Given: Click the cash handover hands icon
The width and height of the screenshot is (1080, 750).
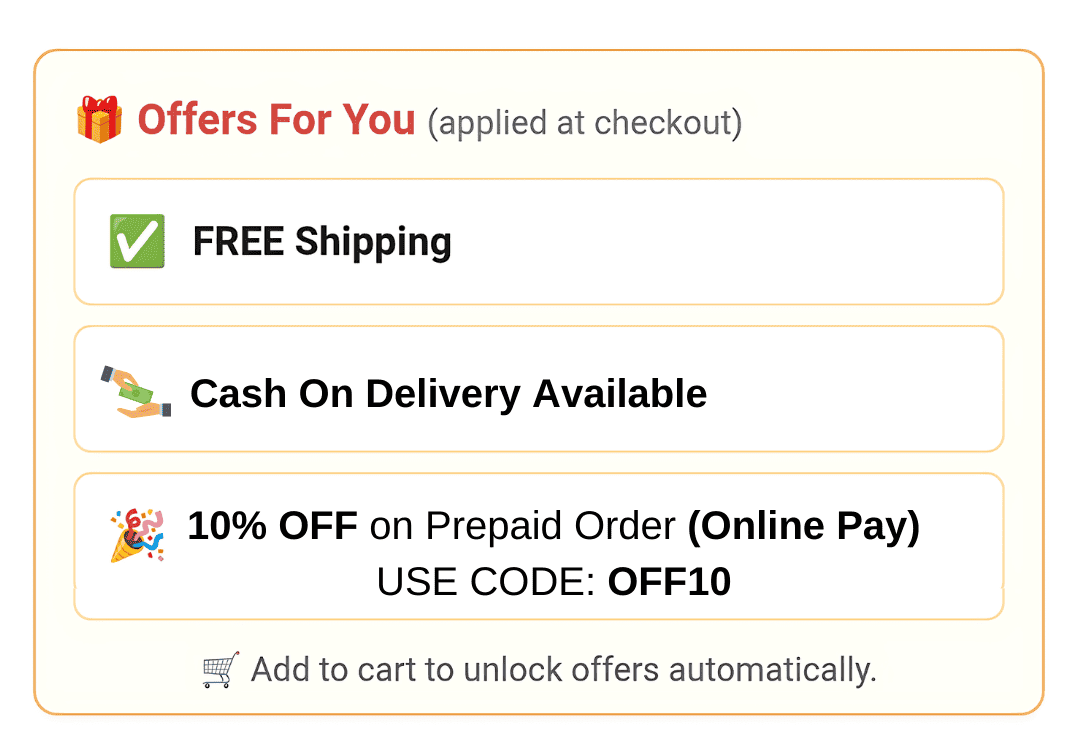Looking at the screenshot, I should (x=136, y=392).
